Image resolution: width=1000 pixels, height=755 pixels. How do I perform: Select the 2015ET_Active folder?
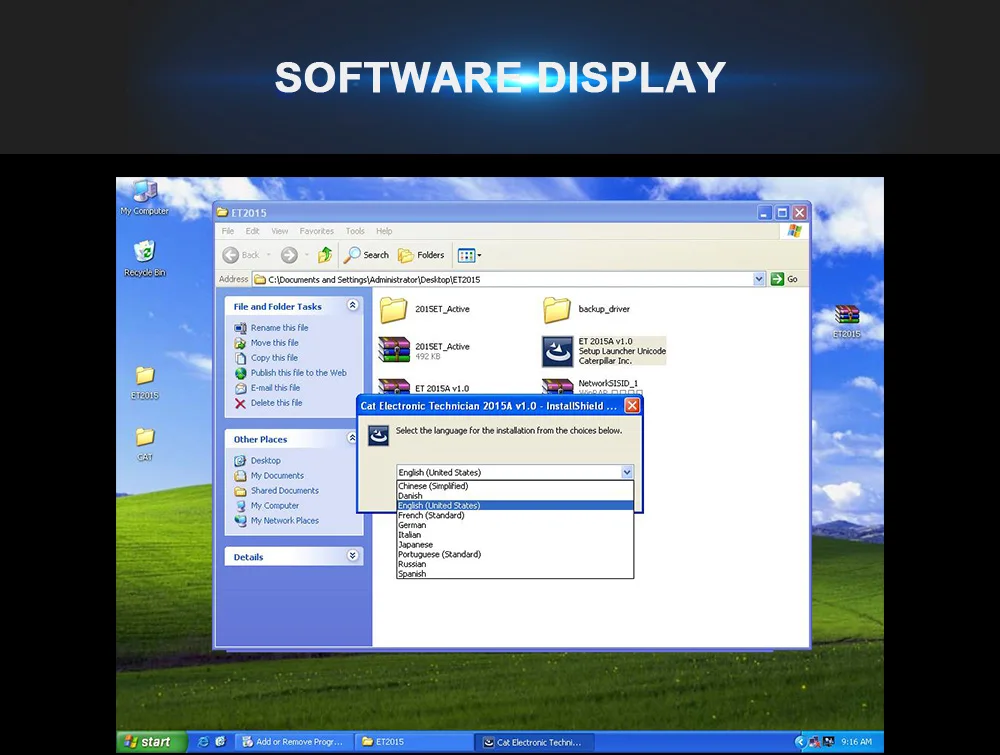tap(425, 309)
